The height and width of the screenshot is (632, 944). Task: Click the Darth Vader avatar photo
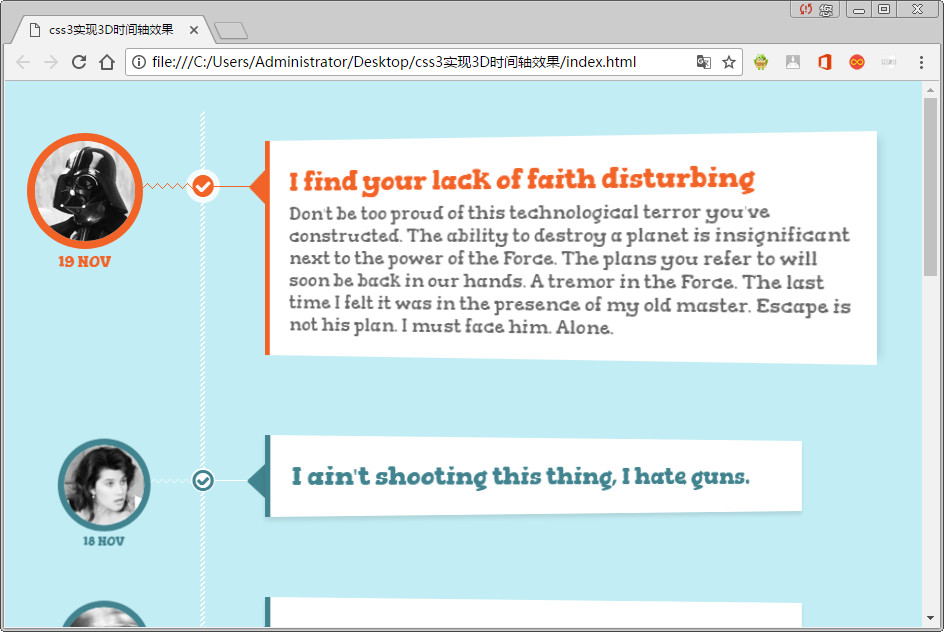[x=85, y=191]
